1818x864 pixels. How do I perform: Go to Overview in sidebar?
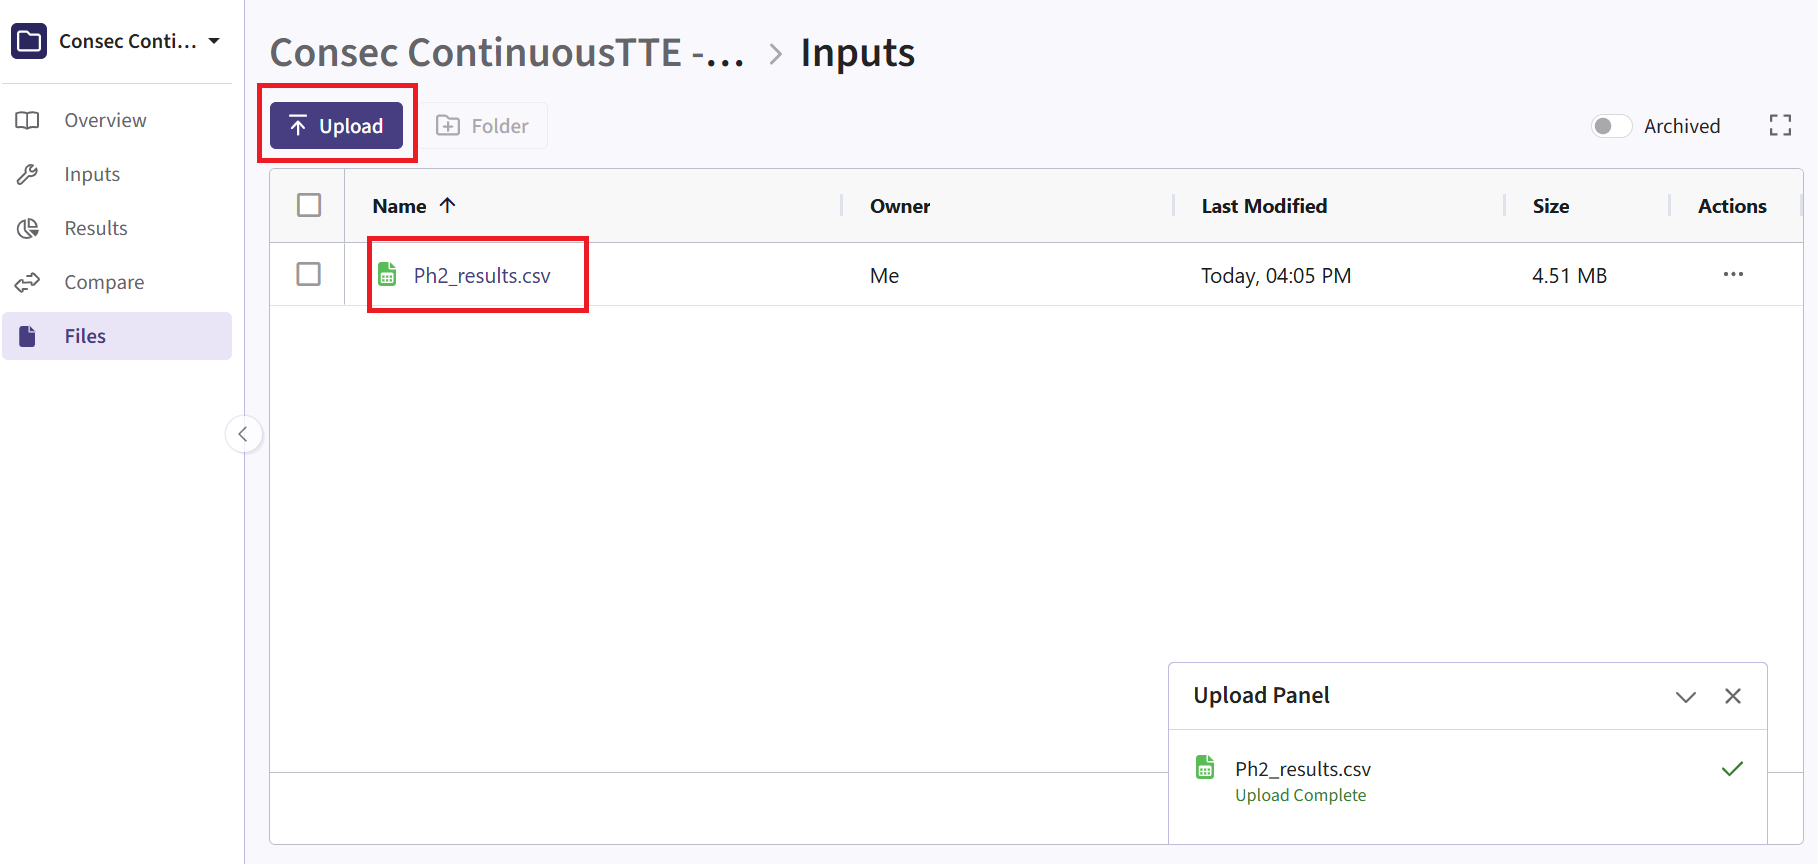pyautogui.click(x=105, y=120)
